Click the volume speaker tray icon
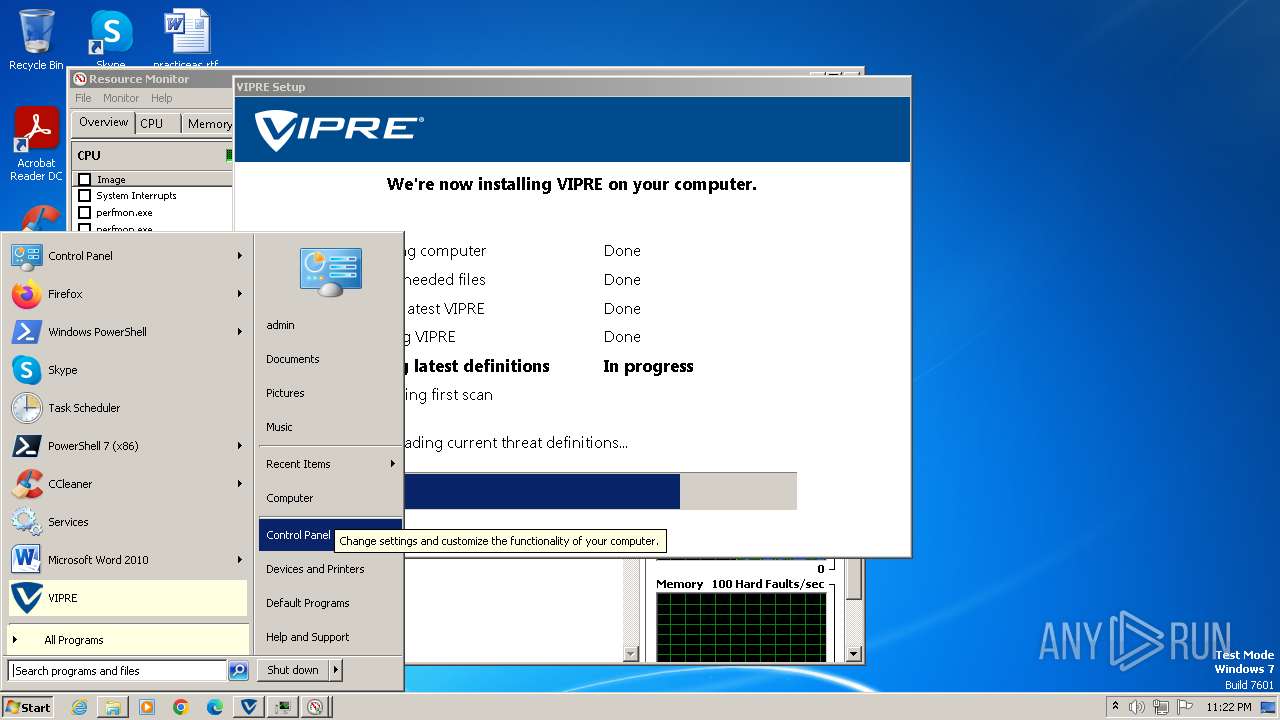This screenshot has height=720, width=1280. [x=1136, y=707]
